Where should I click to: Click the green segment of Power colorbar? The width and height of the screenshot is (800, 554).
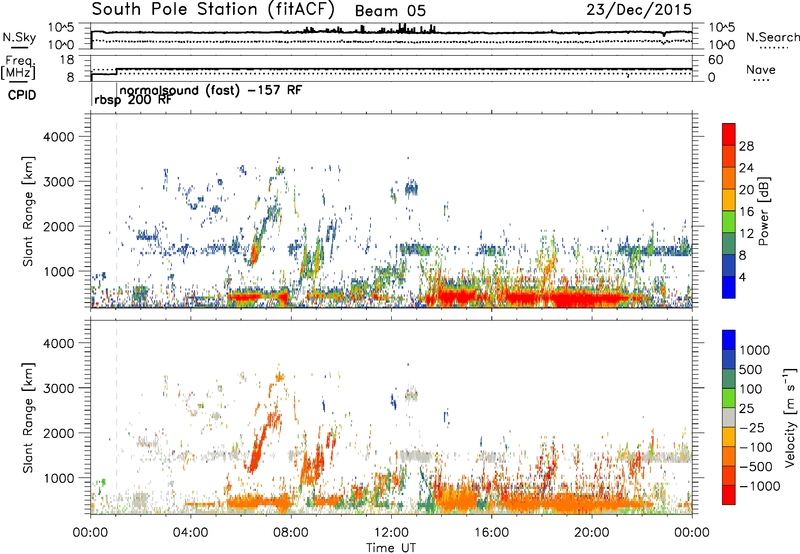729,221
